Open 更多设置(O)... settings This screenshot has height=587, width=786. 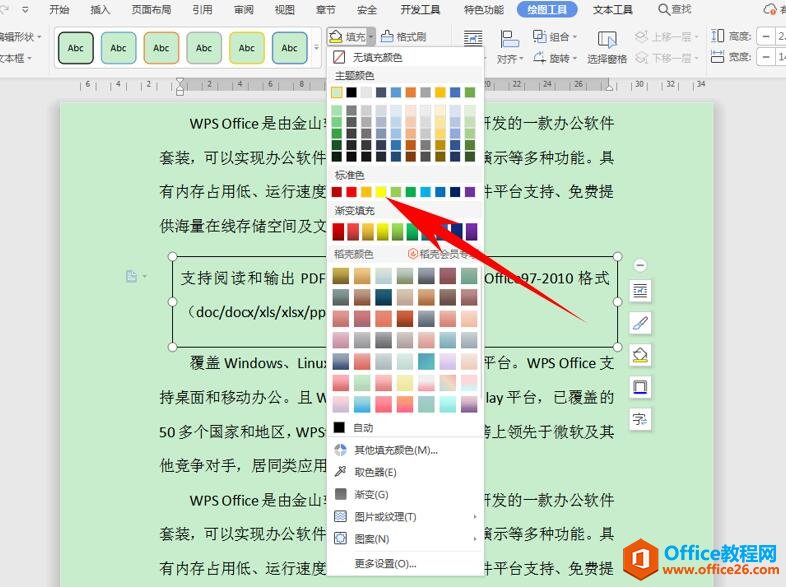pos(405,563)
